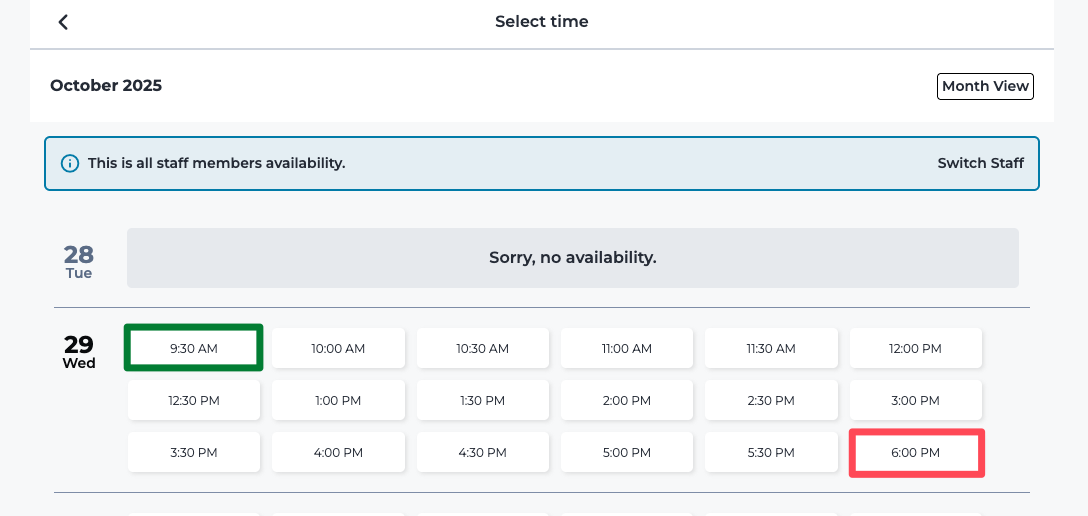Switch to Month View
The height and width of the screenshot is (516, 1088).
pos(985,86)
